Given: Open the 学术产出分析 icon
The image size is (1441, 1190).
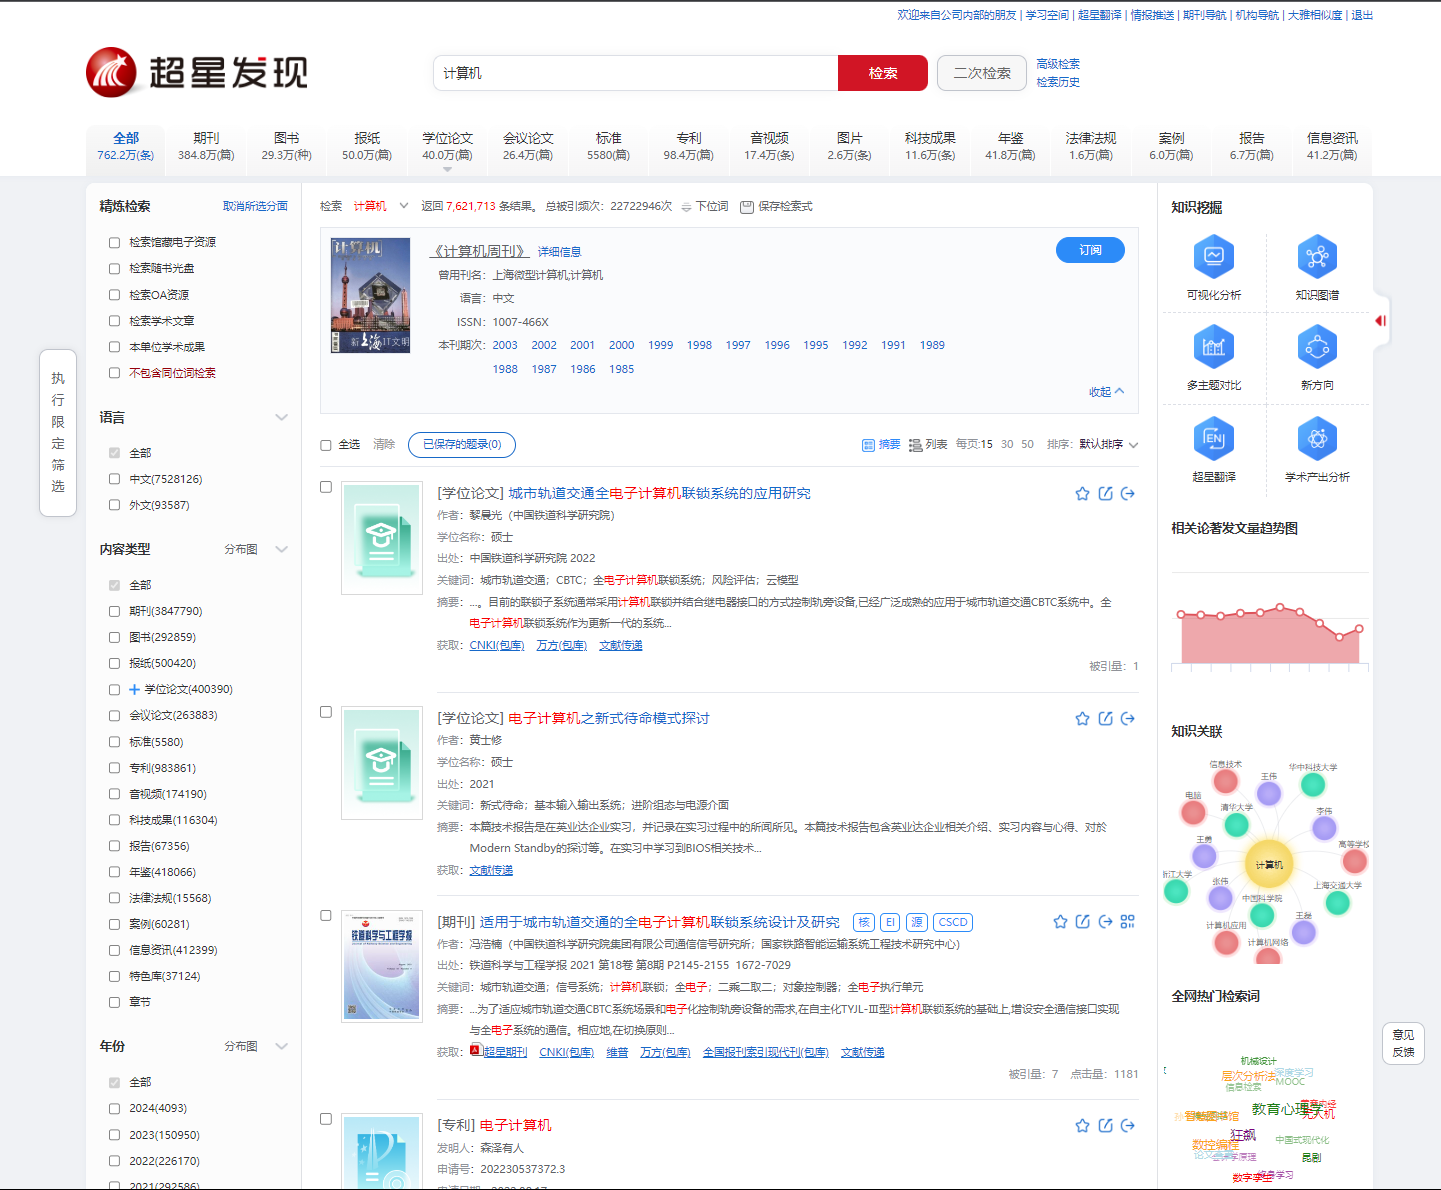Looking at the screenshot, I should (x=1317, y=438).
